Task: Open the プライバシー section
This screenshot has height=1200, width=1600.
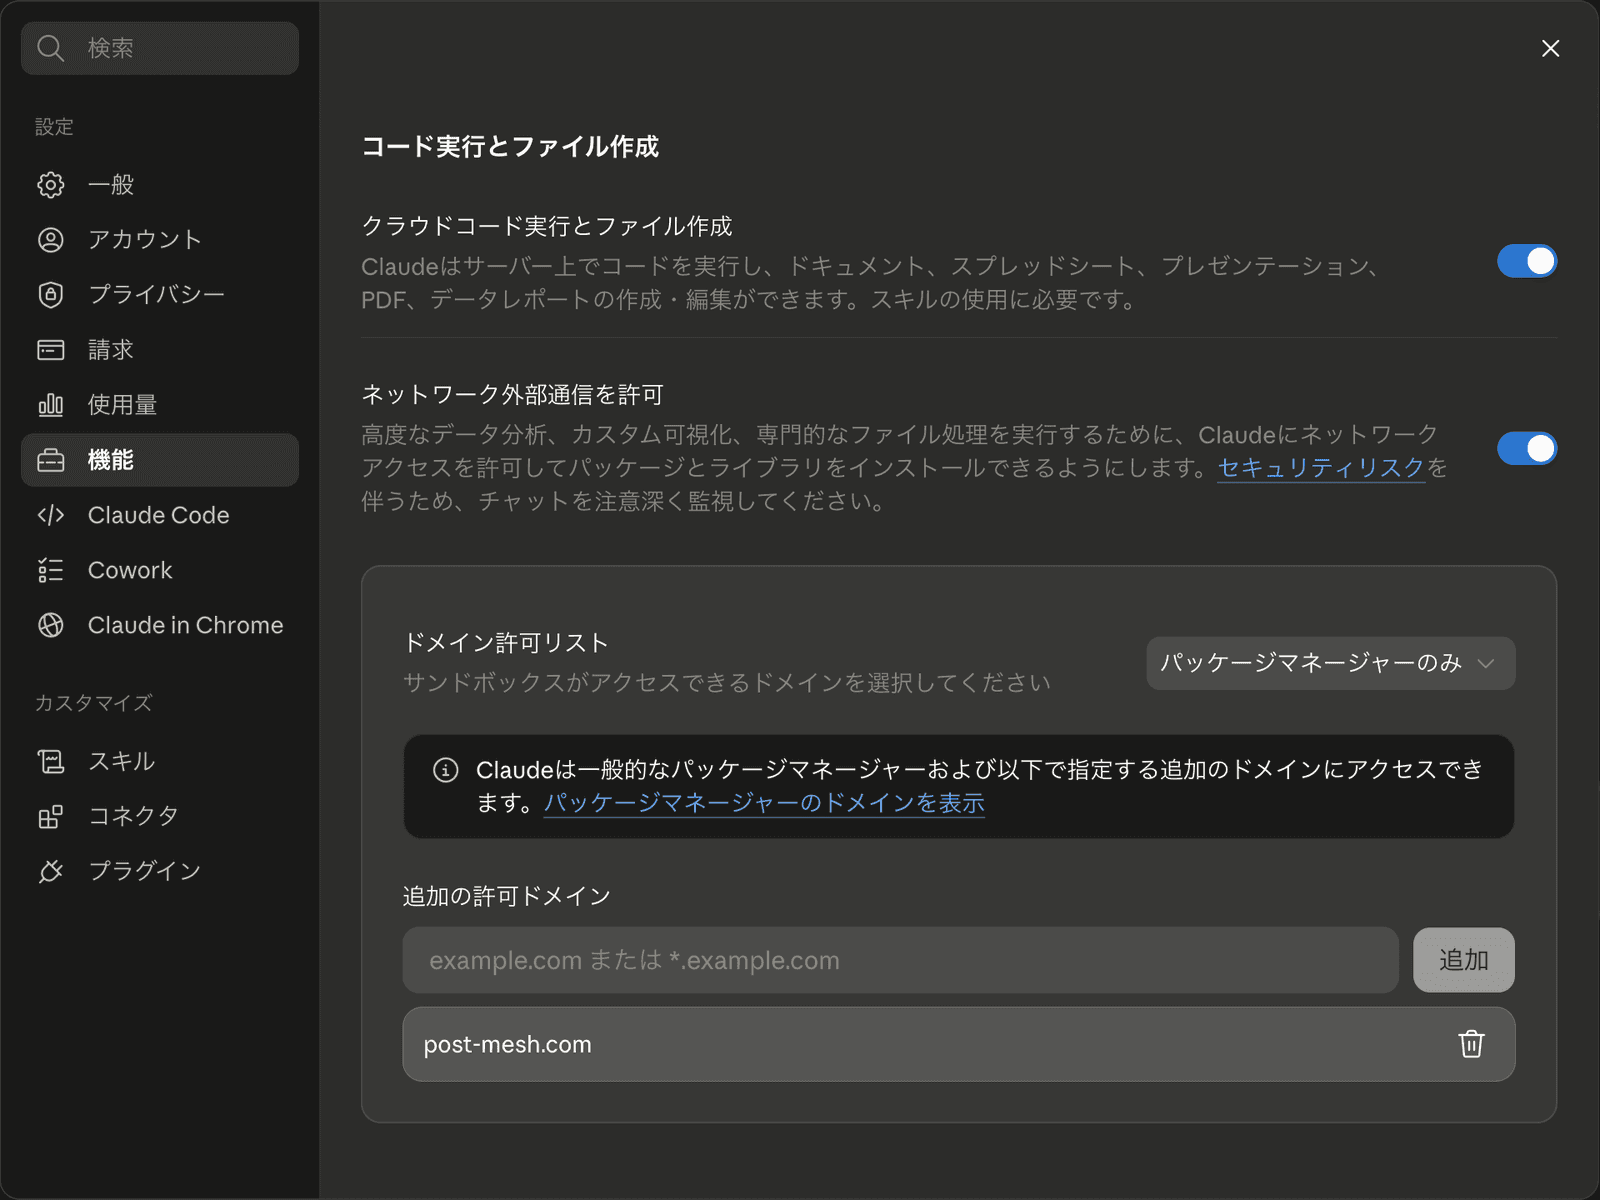Action: point(160,295)
